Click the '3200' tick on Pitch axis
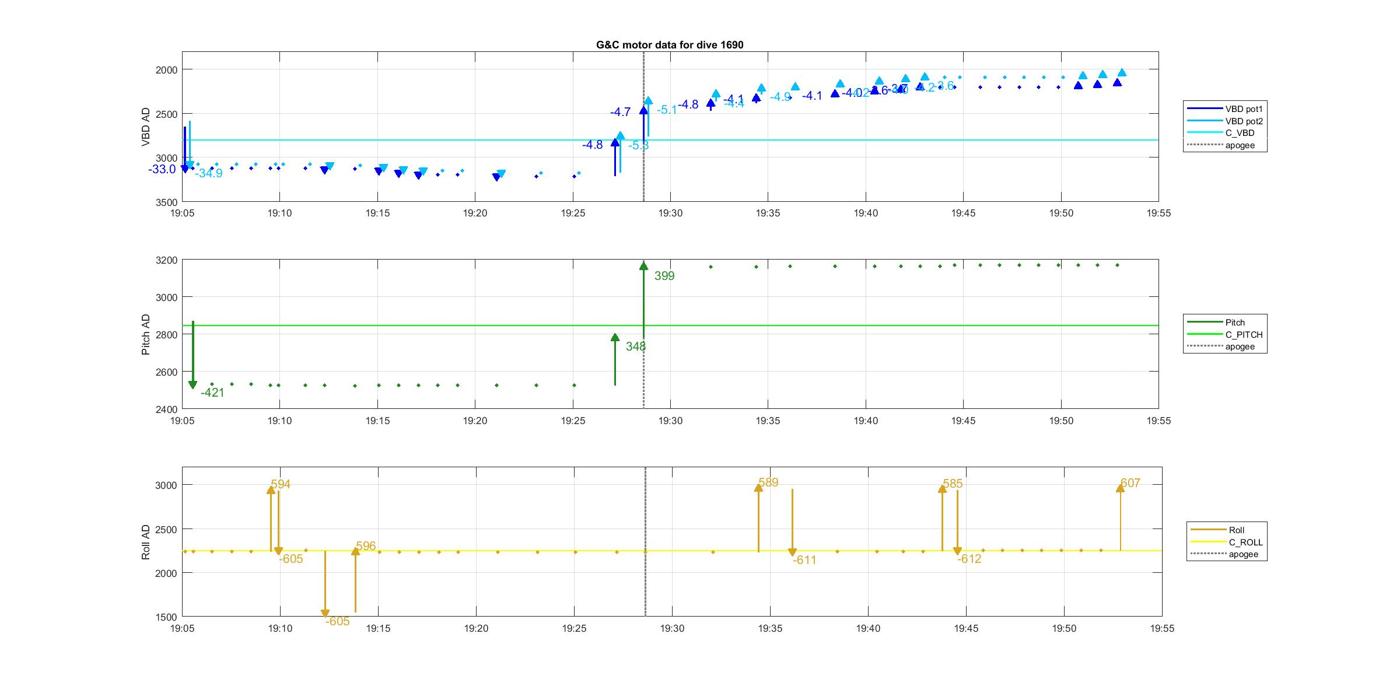The height and width of the screenshot is (693, 1400). click(166, 260)
